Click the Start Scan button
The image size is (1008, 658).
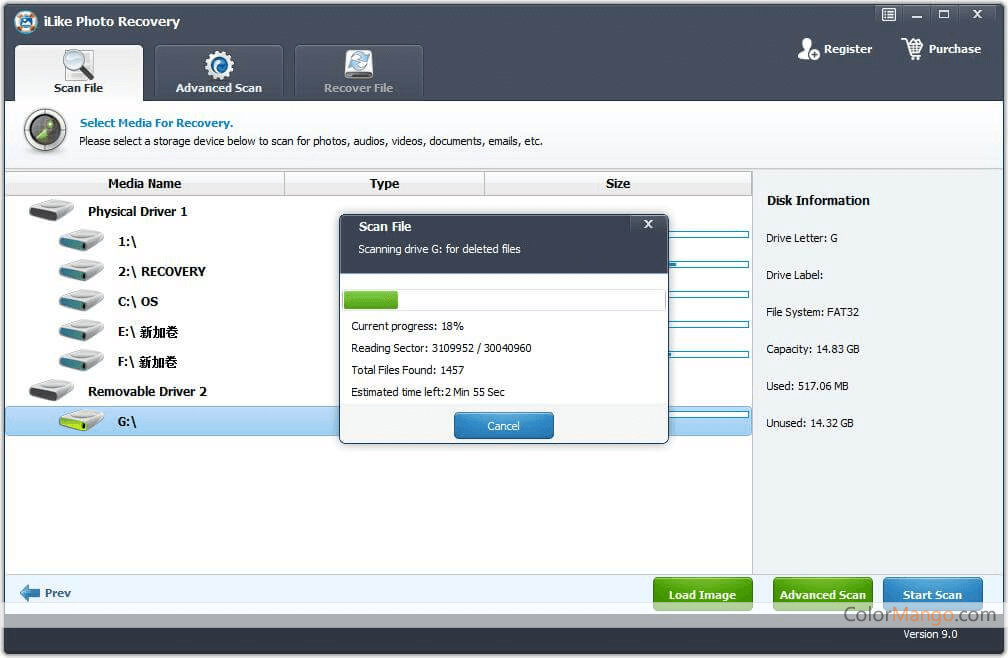933,594
